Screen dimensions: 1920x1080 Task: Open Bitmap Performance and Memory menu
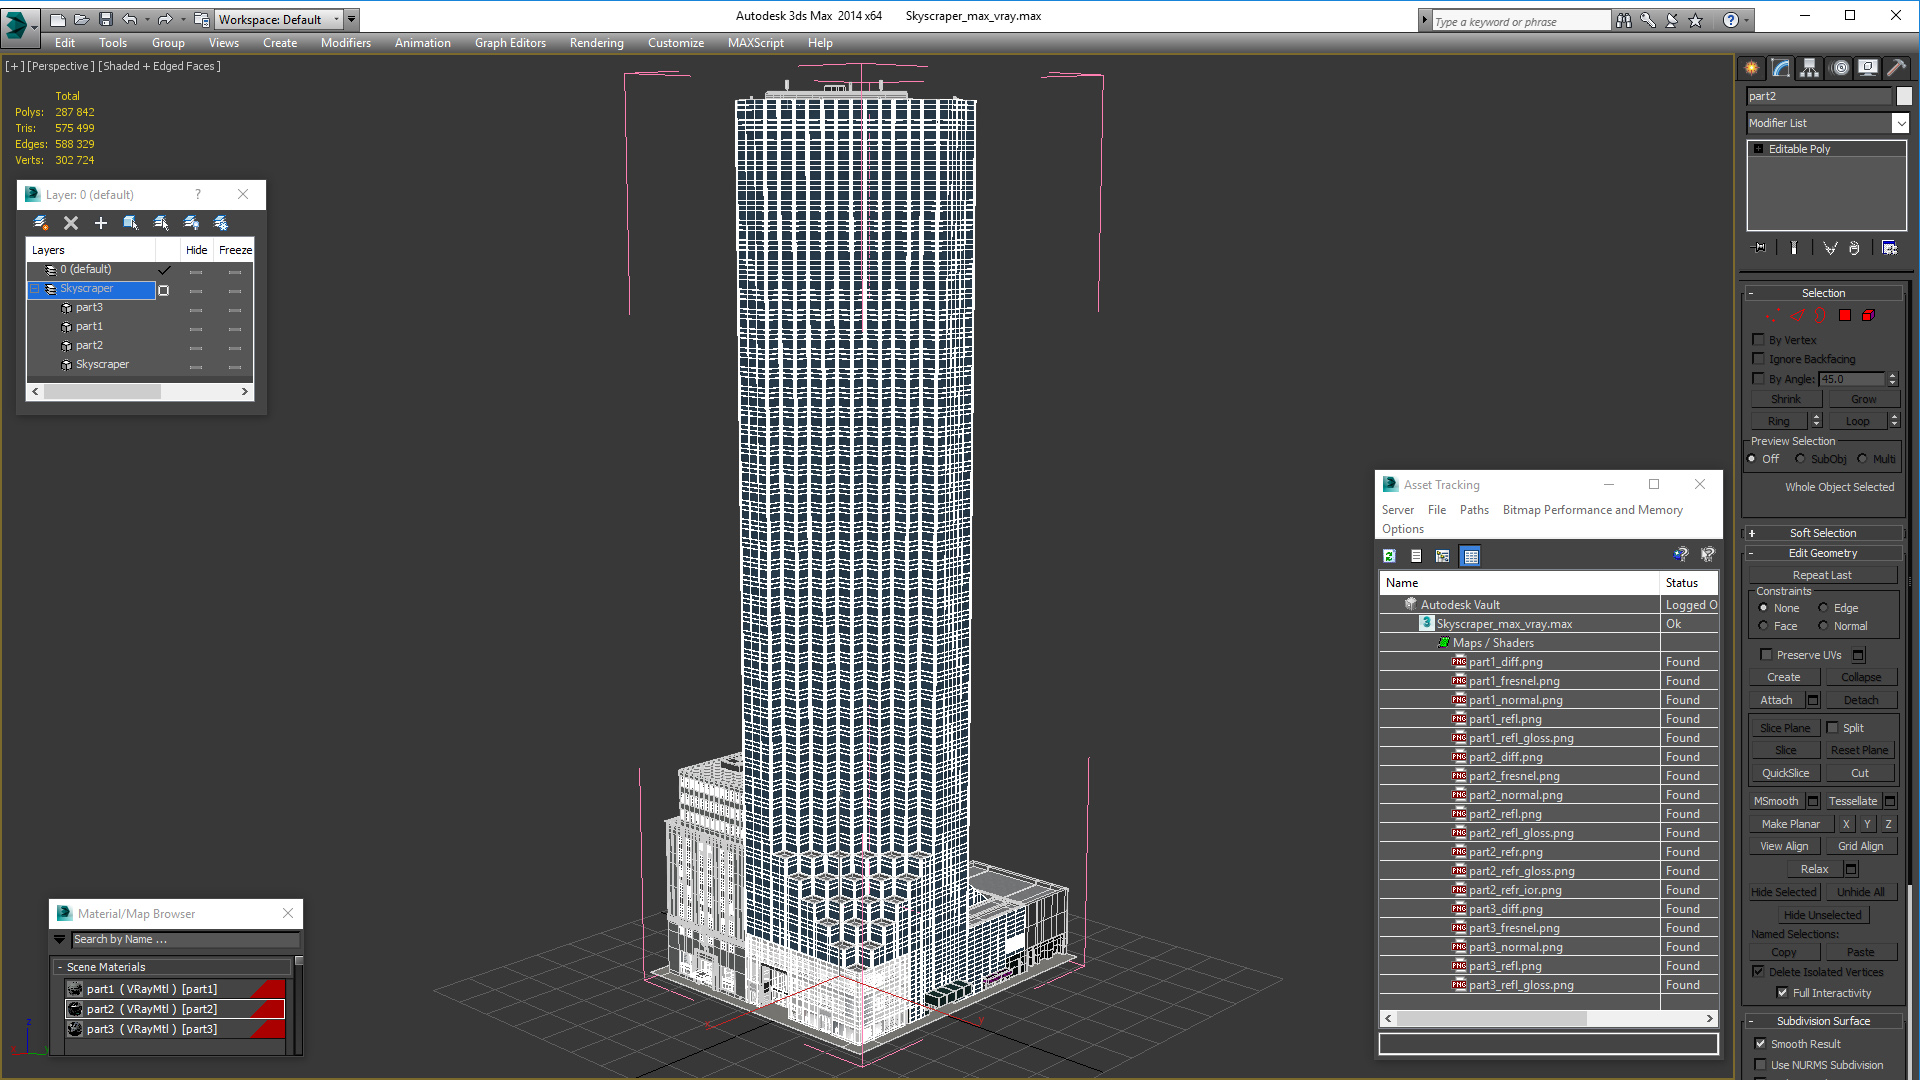coord(1592,510)
